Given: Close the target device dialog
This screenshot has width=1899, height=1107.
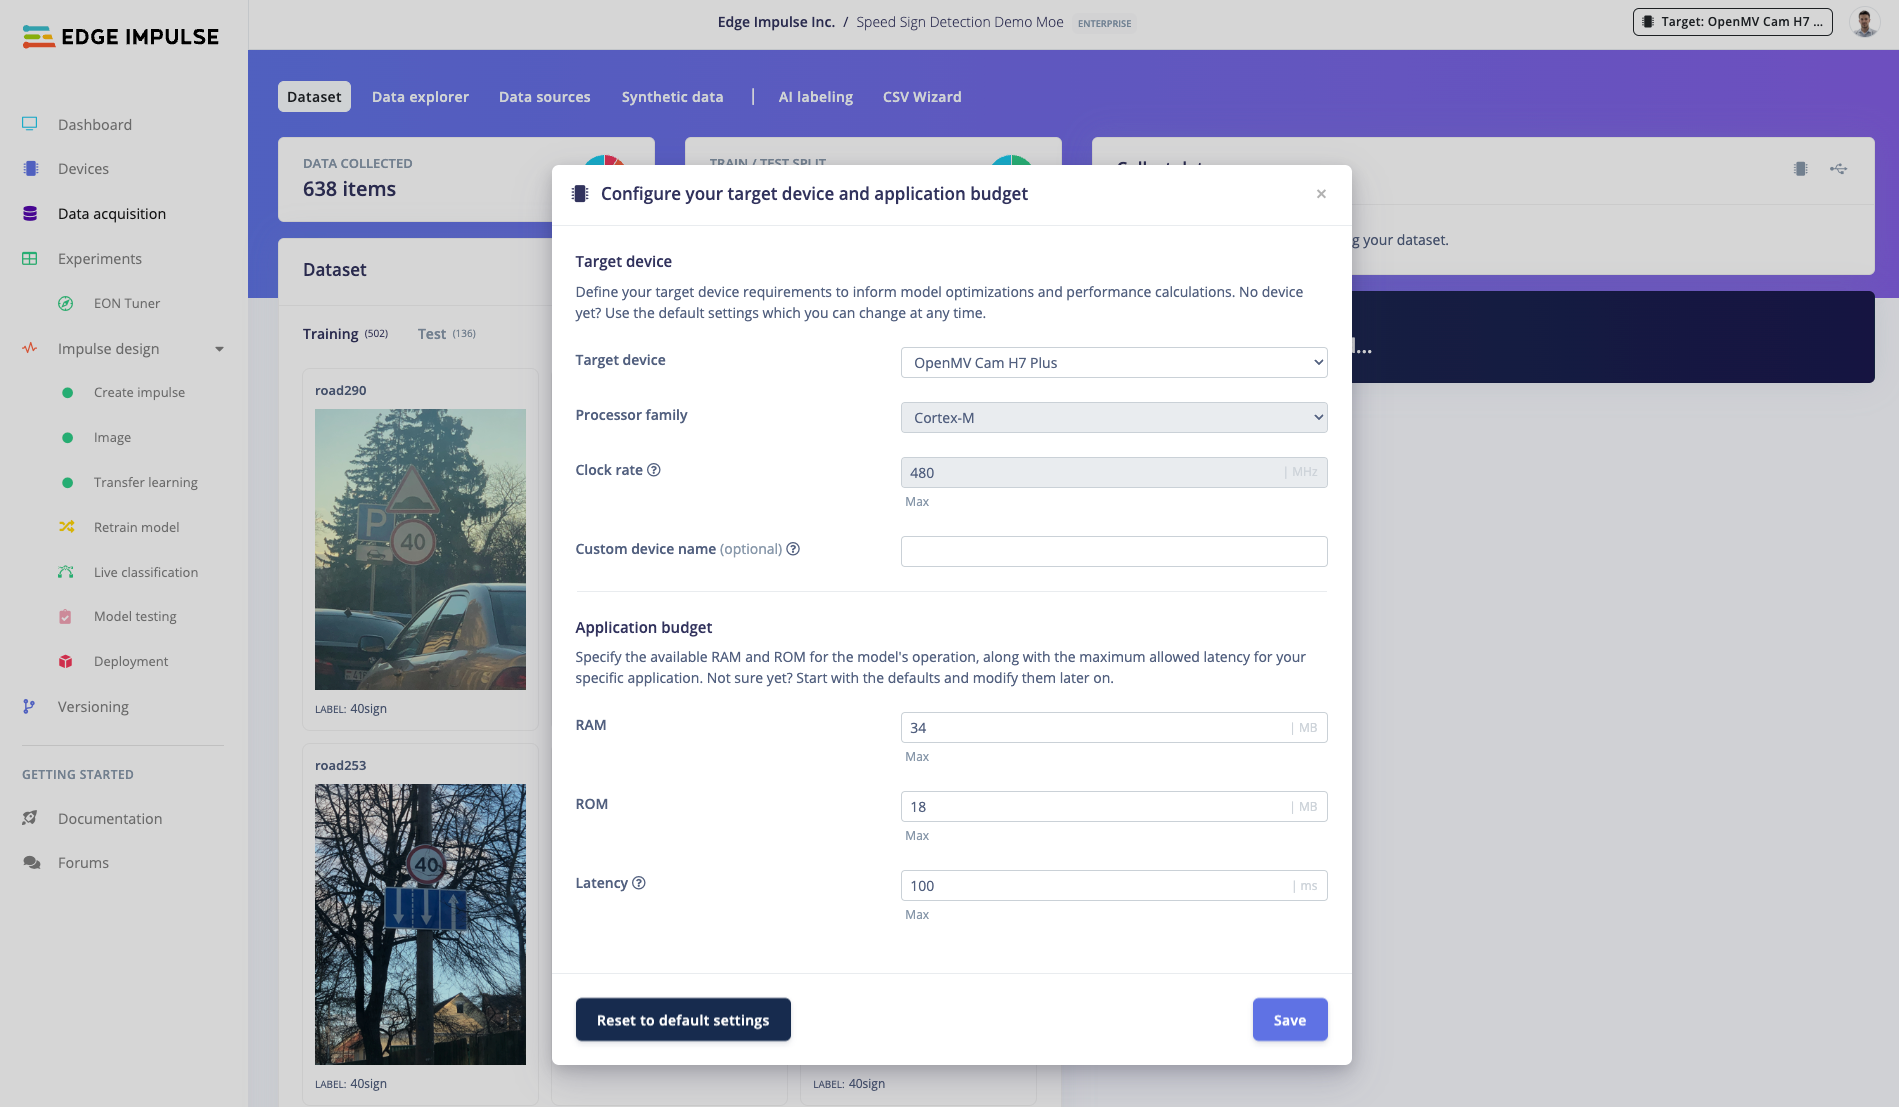Looking at the screenshot, I should pos(1321,194).
